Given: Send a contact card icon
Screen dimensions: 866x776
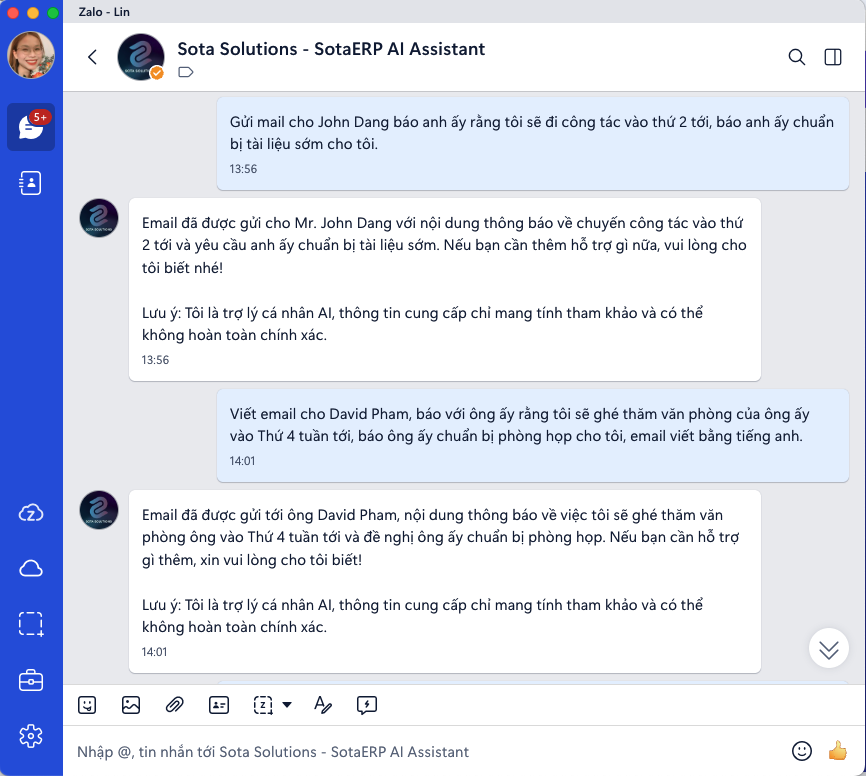Looking at the screenshot, I should click(x=219, y=705).
